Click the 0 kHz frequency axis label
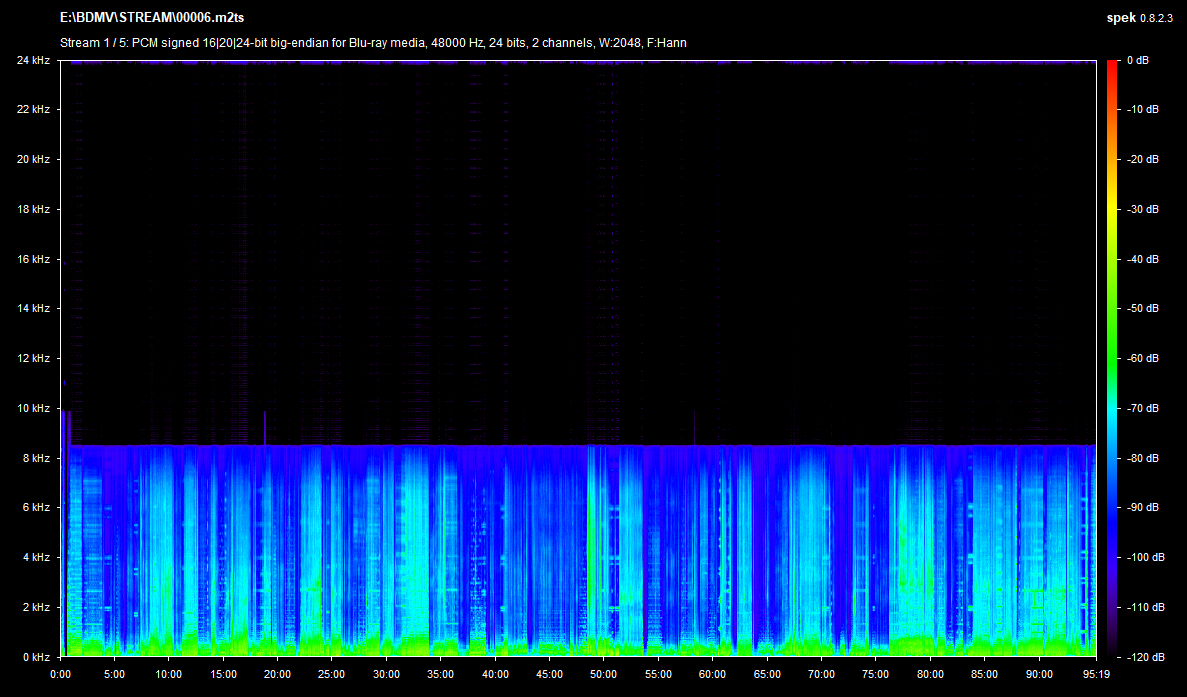This screenshot has width=1187, height=697. click(x=36, y=657)
